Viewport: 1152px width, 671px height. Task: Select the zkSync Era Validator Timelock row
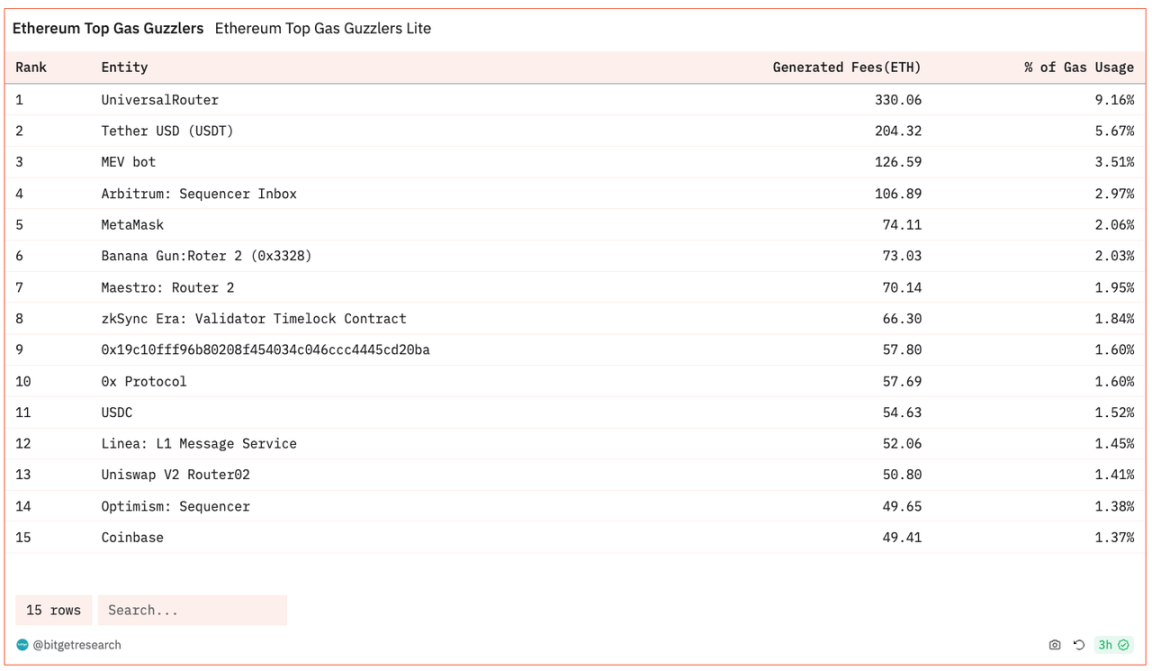(254, 319)
